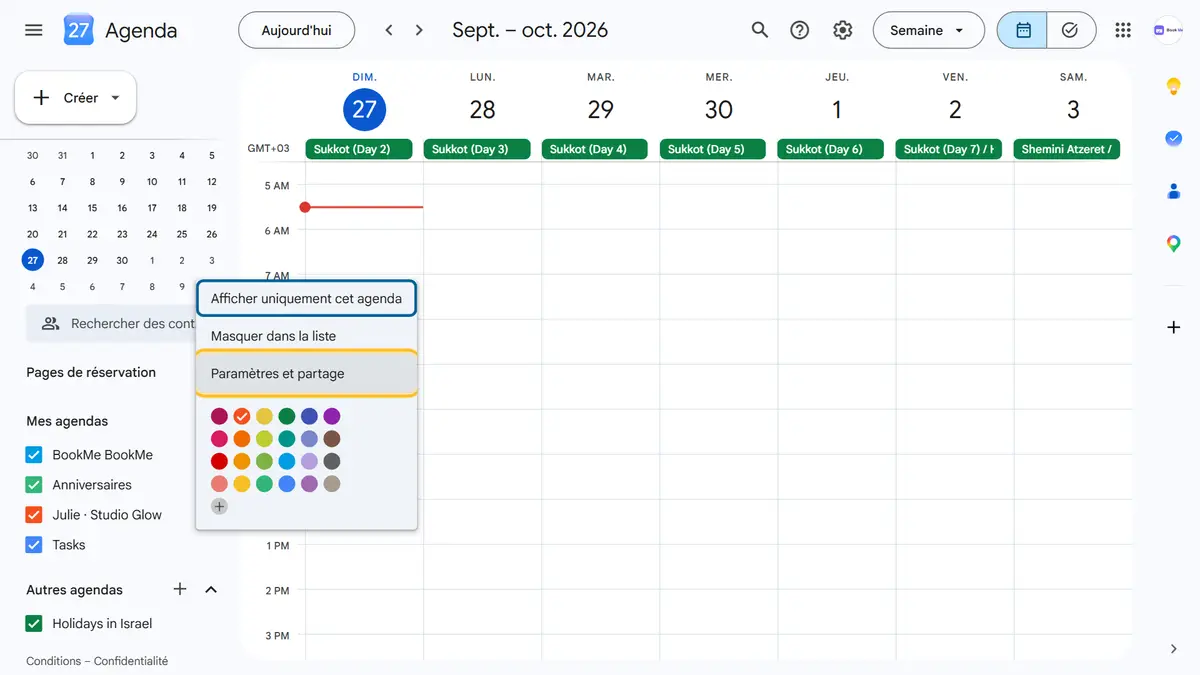Open the settings gear menu

tap(843, 30)
